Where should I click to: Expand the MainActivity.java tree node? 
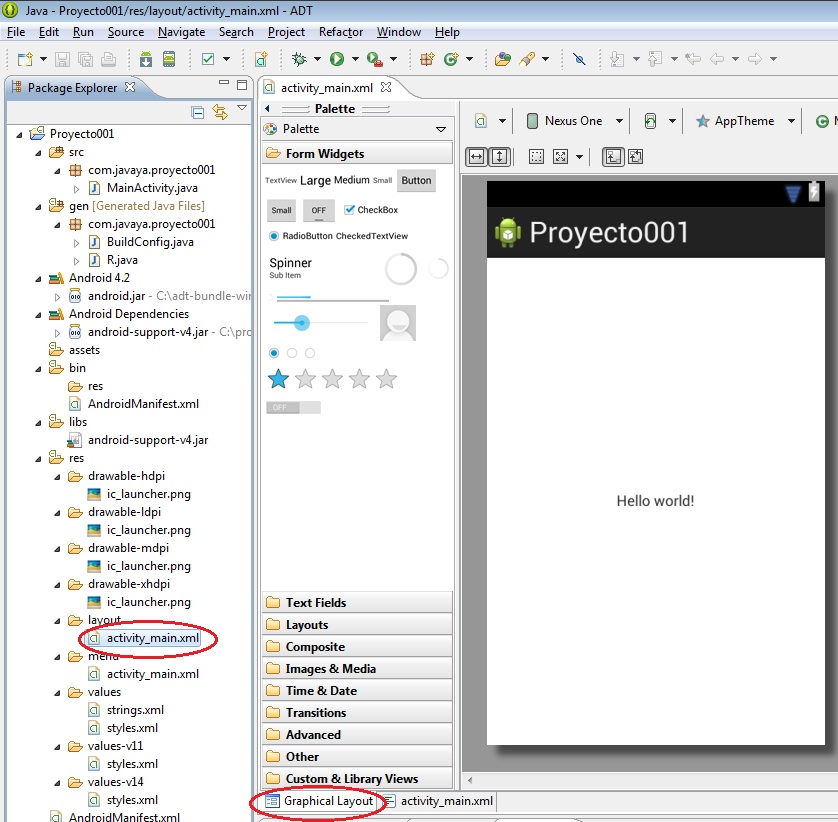click(76, 189)
